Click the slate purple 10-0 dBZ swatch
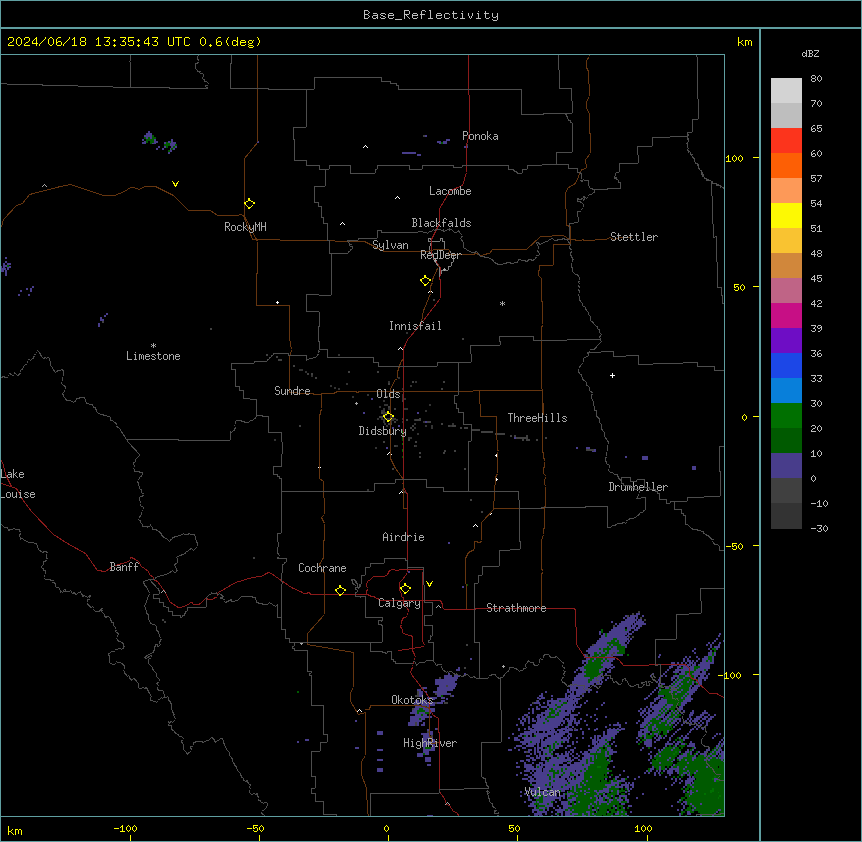The height and width of the screenshot is (842, 862). (786, 466)
